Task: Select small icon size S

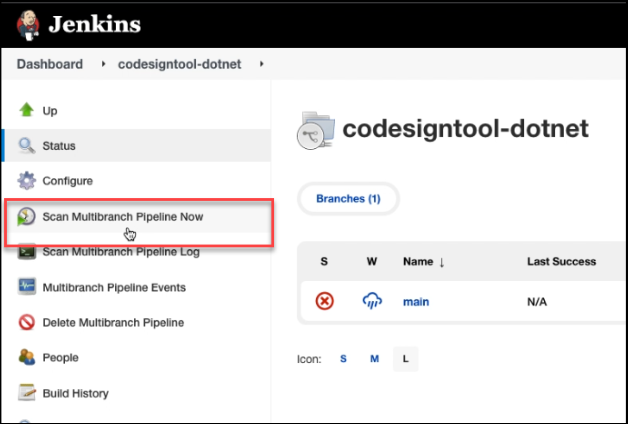Action: click(x=343, y=359)
